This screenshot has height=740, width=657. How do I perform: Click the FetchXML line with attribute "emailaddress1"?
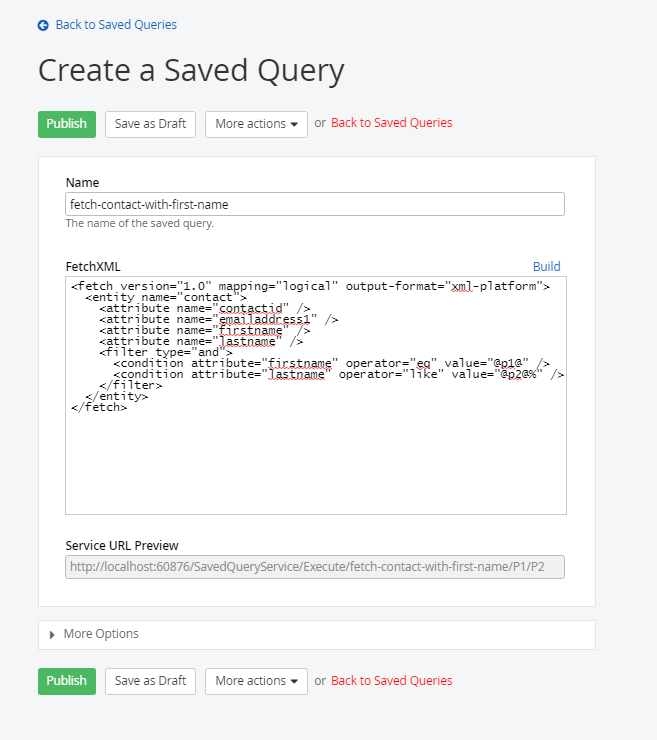tap(219, 320)
